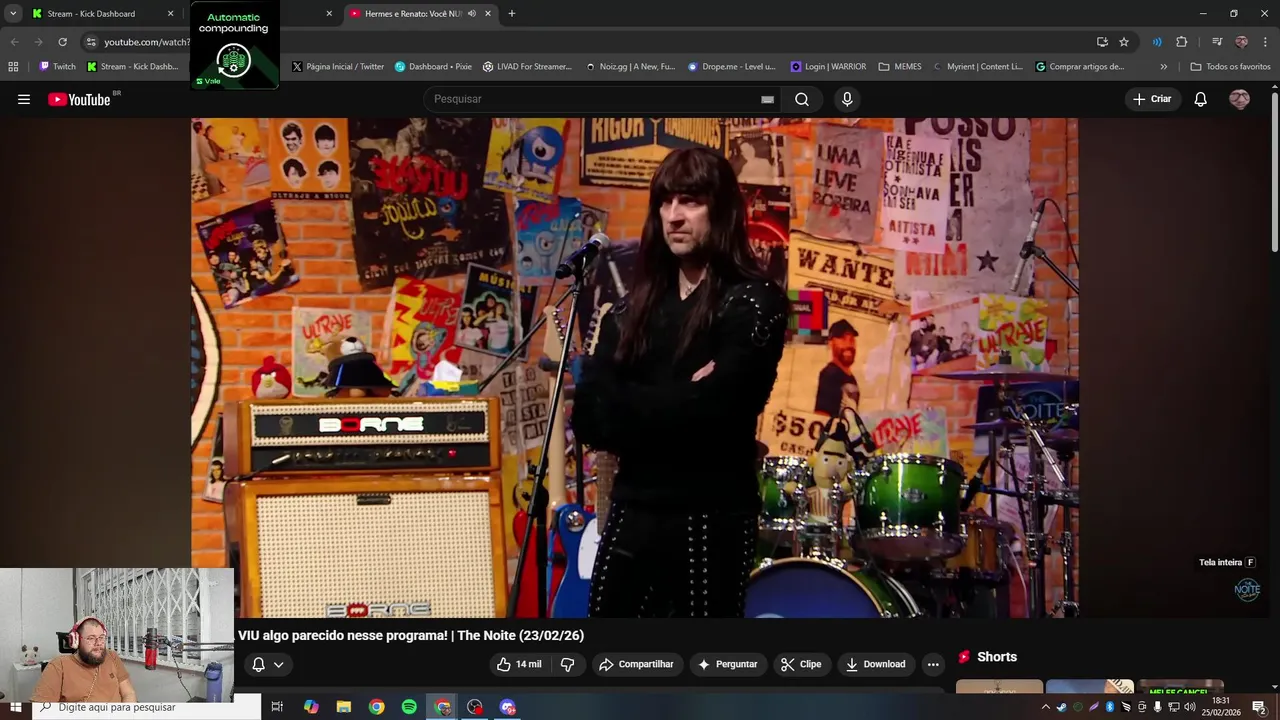Open File Explorer from taskbar

(x=344, y=707)
